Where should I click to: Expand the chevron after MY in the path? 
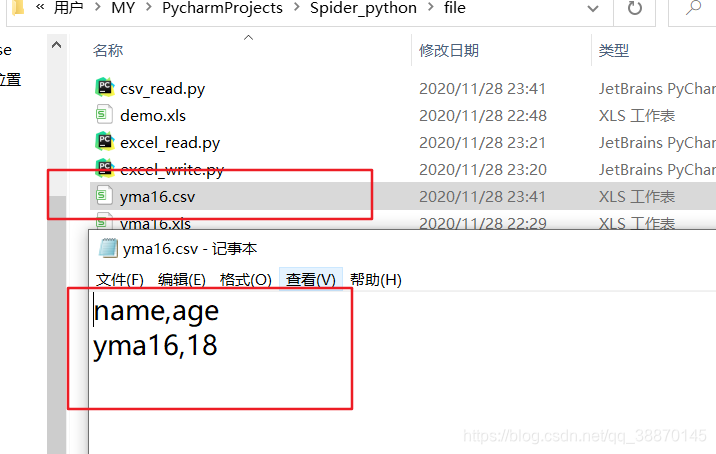tap(148, 8)
